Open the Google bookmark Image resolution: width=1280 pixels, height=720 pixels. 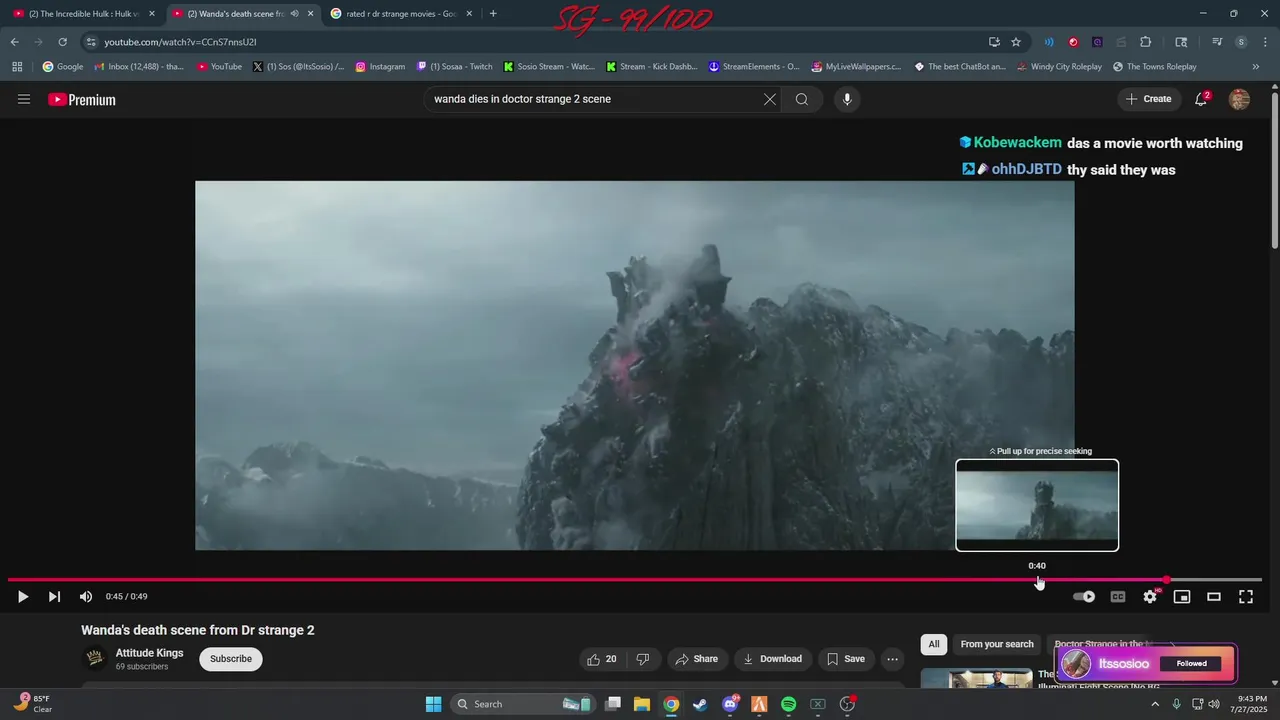click(x=62, y=67)
